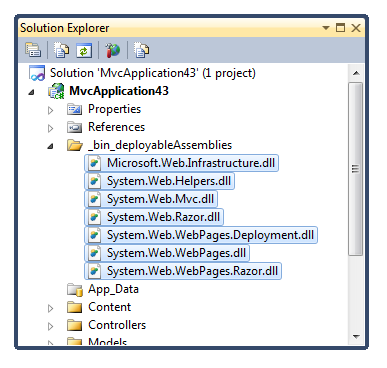Select the Controllers folder label
The image size is (387, 368).
117,325
